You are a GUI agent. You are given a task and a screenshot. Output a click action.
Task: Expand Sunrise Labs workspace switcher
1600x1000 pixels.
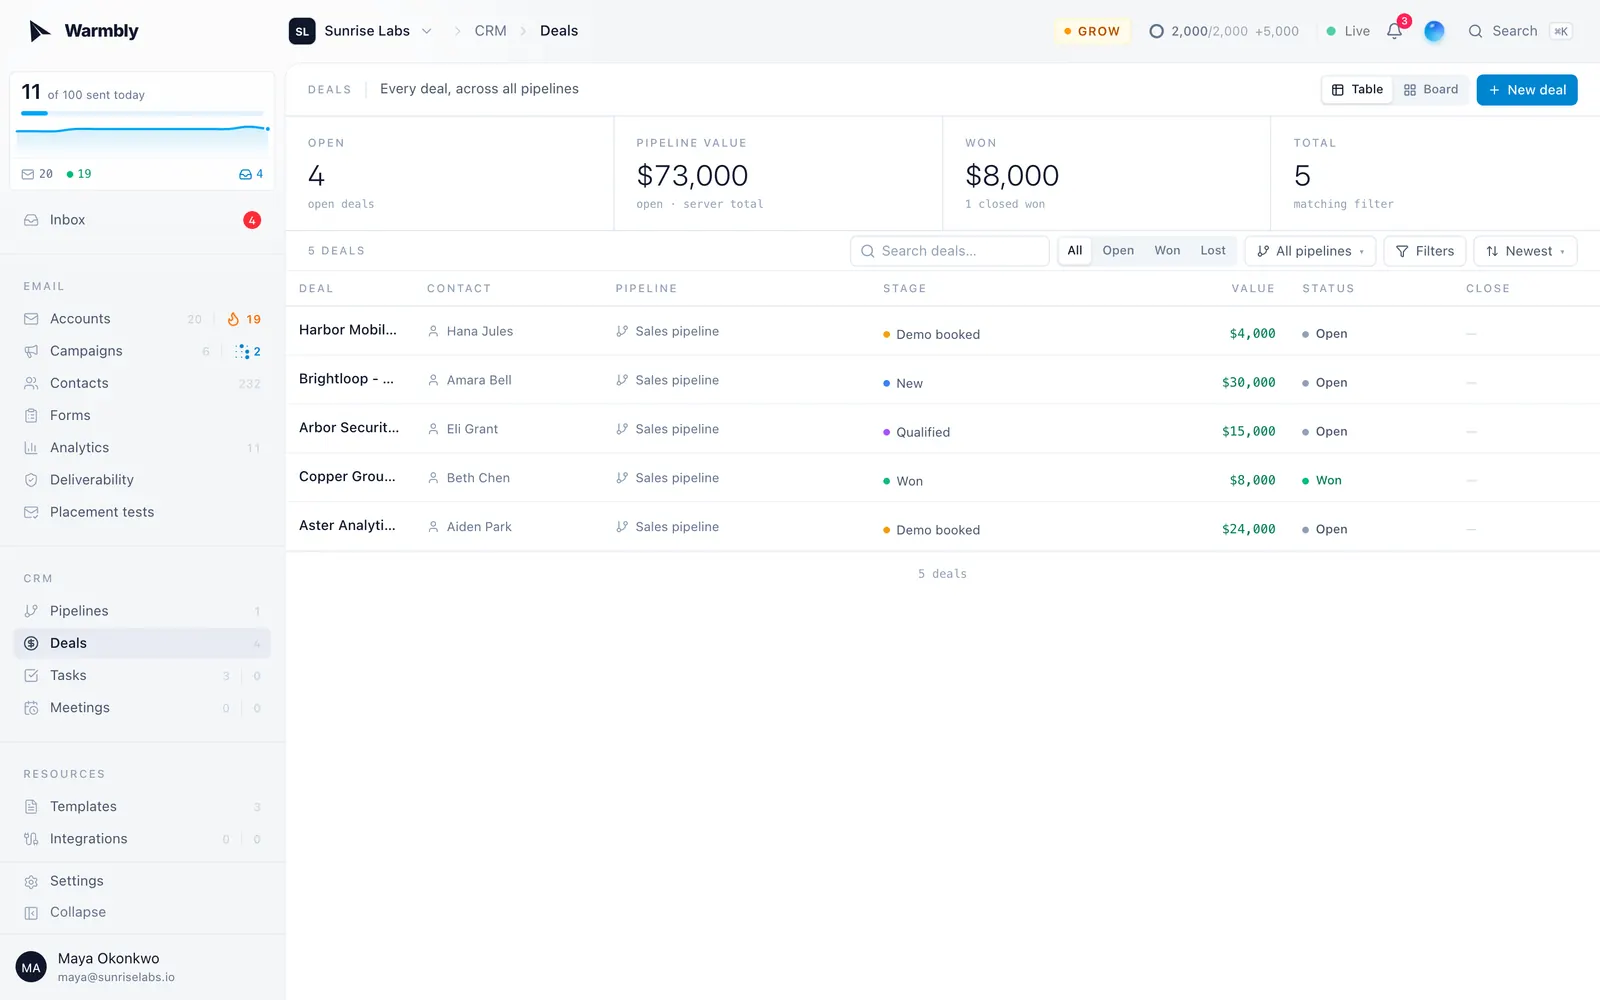coord(361,31)
